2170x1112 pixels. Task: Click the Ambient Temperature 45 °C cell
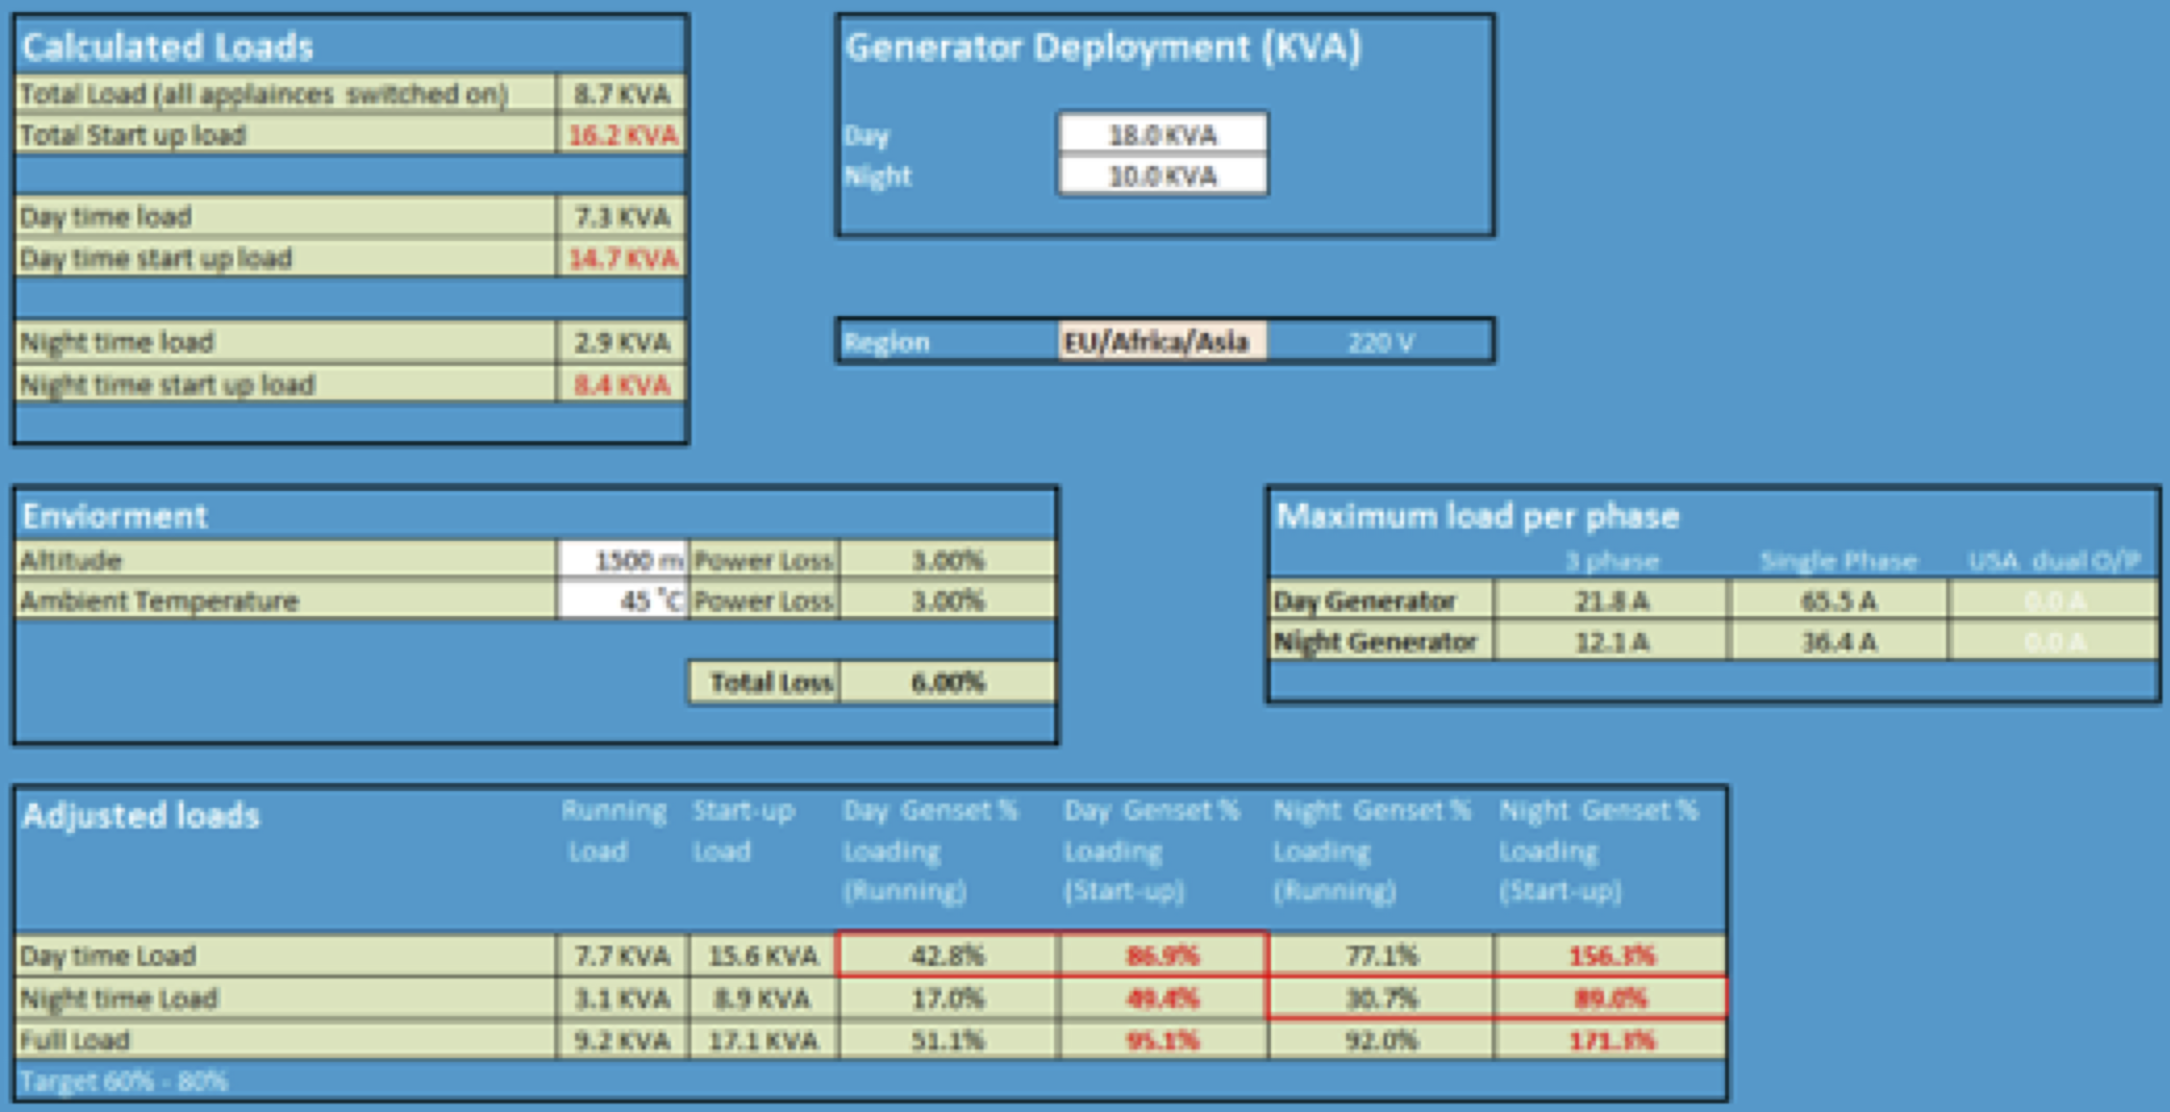coord(622,601)
